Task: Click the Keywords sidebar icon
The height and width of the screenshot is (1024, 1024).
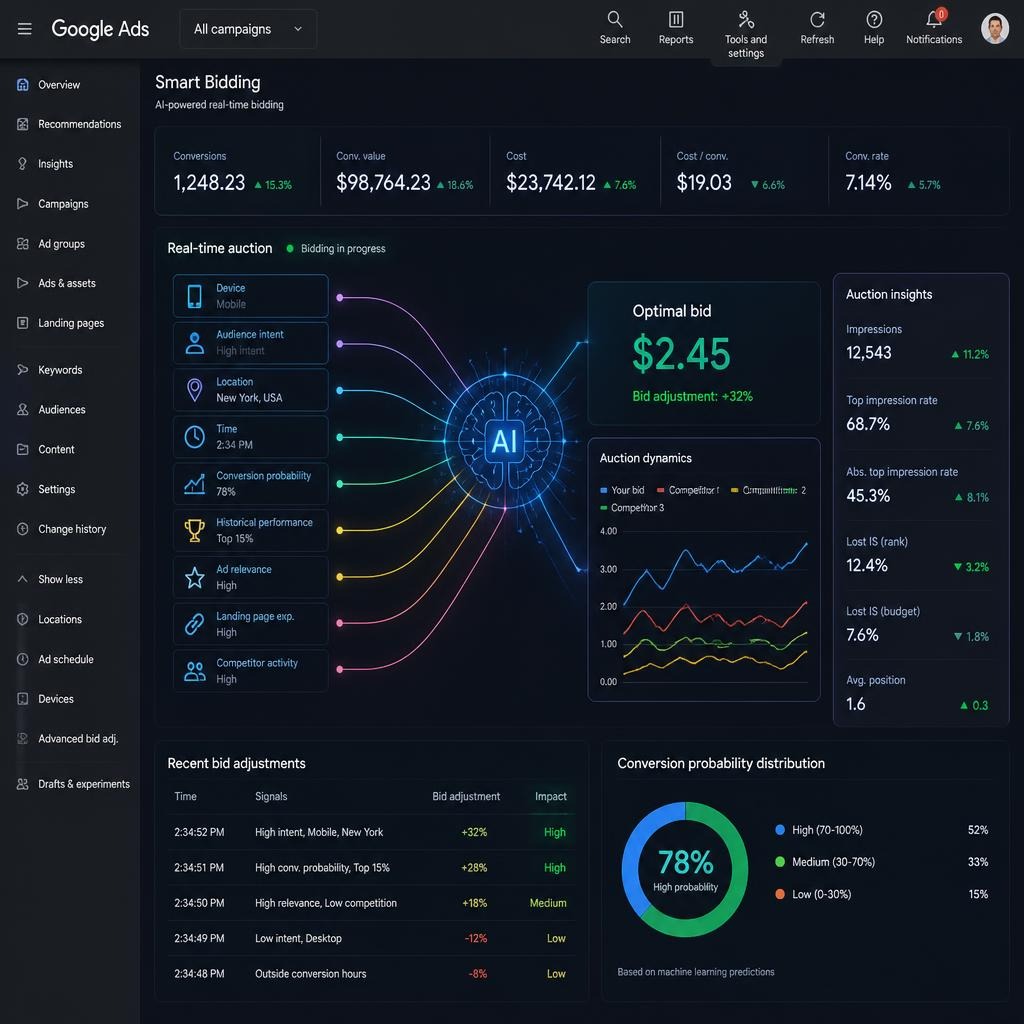Action: point(22,370)
